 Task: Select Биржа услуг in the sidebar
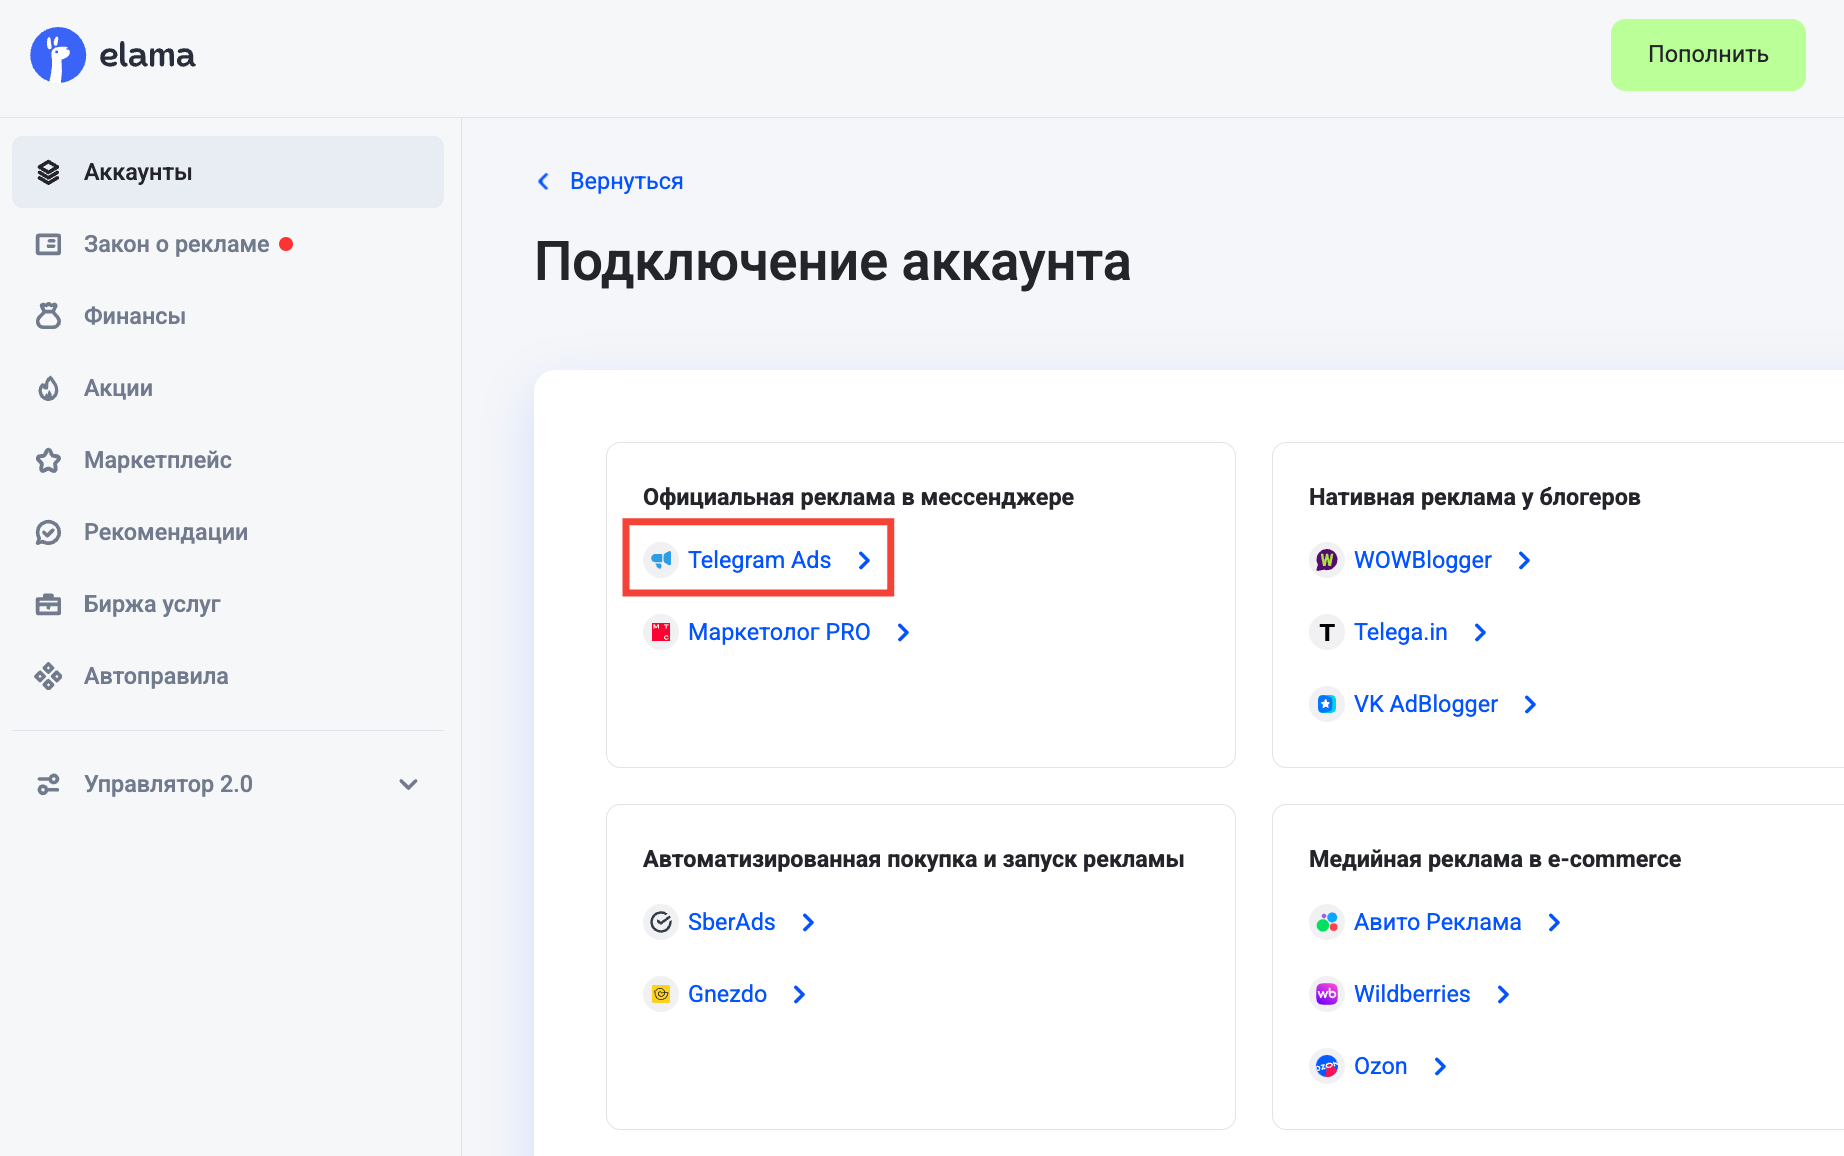(x=152, y=604)
